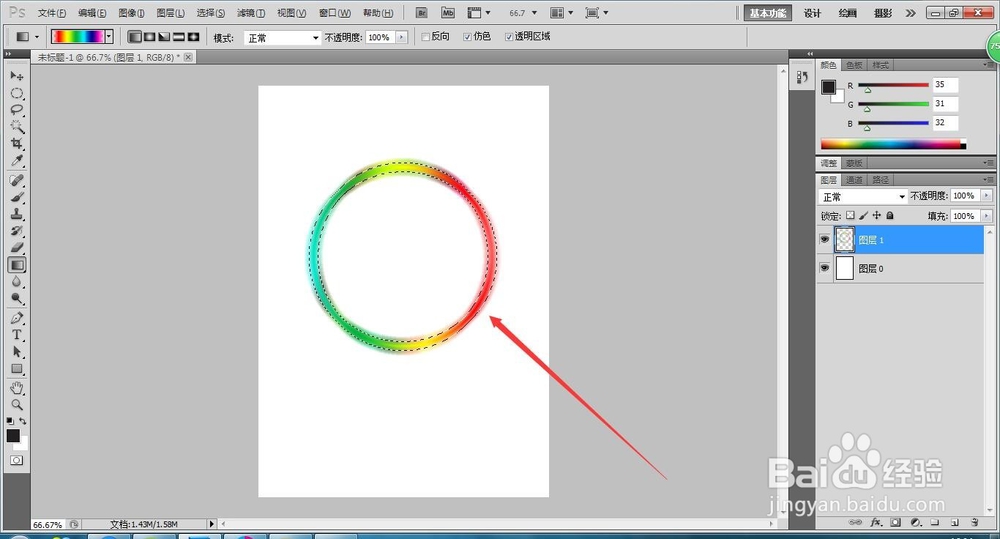Select the Eyedropper tool
Screen dimensions: 1000x539
click(17, 160)
